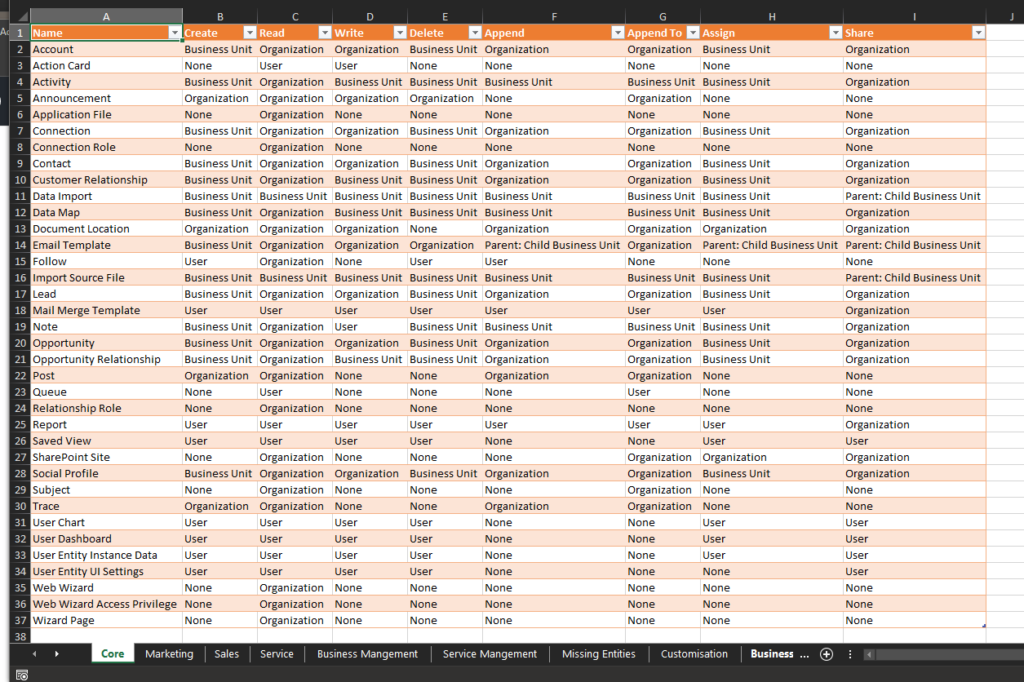Open the Delete column filter dropdown
1024x682 pixels.
475,33
